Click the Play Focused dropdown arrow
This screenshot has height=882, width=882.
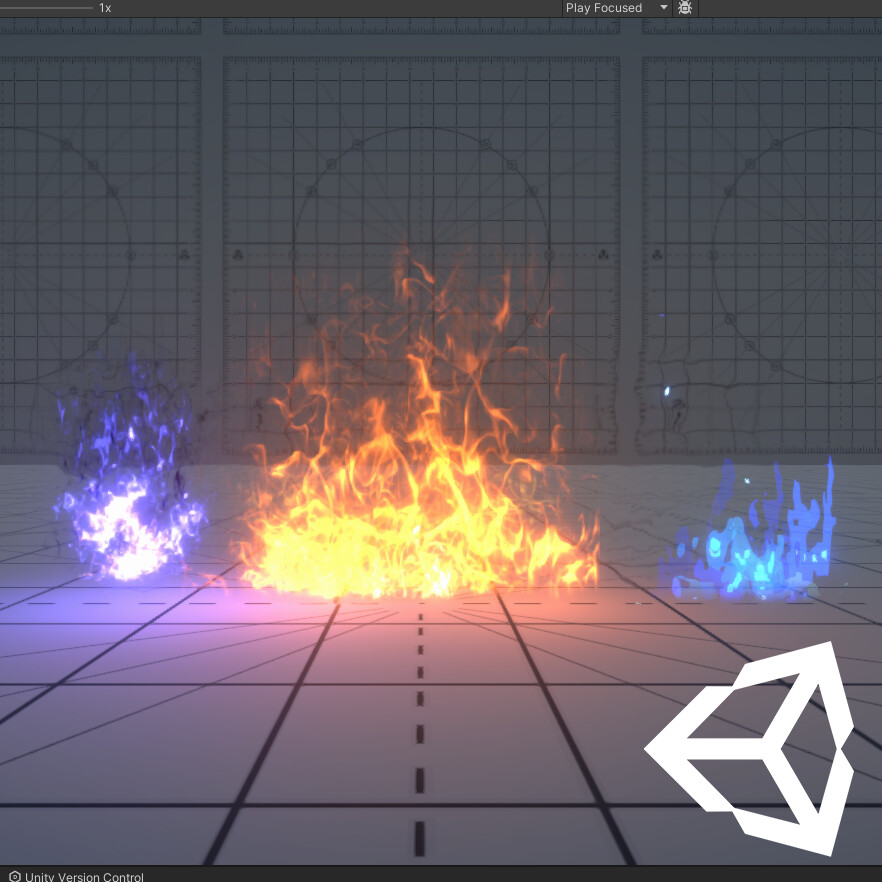coord(663,8)
